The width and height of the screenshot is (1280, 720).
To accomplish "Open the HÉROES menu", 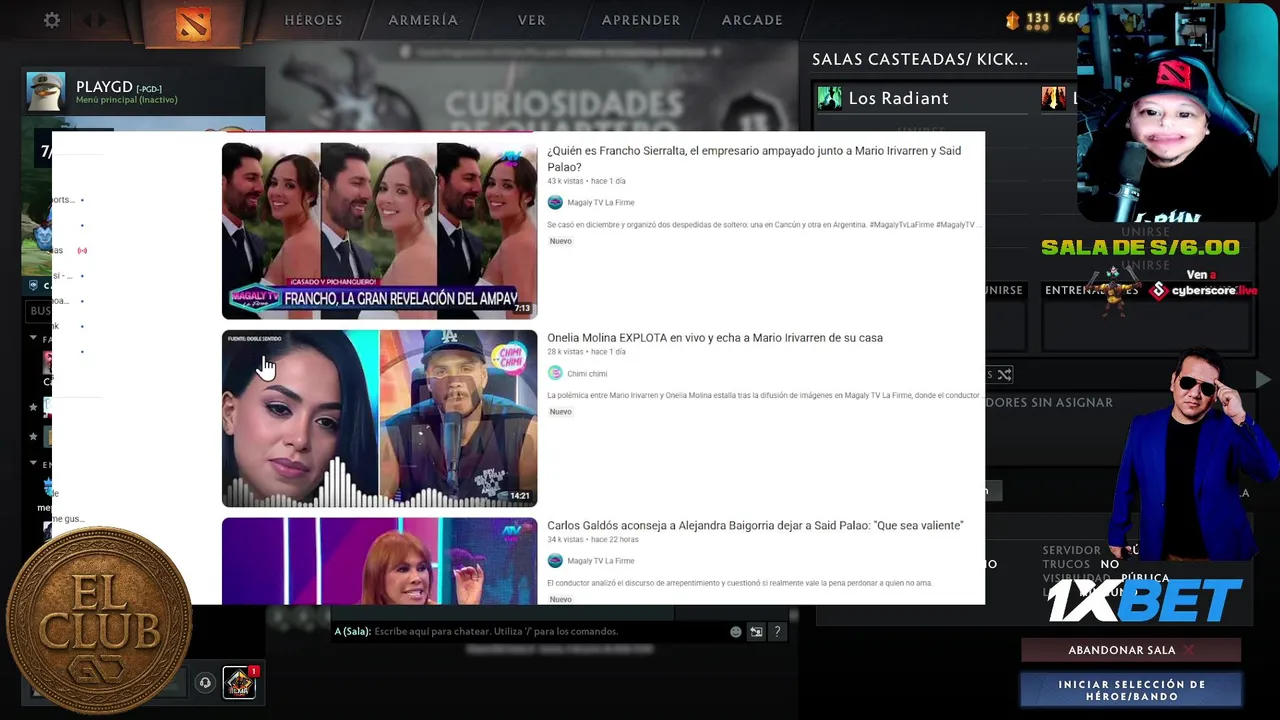I will click(x=313, y=20).
